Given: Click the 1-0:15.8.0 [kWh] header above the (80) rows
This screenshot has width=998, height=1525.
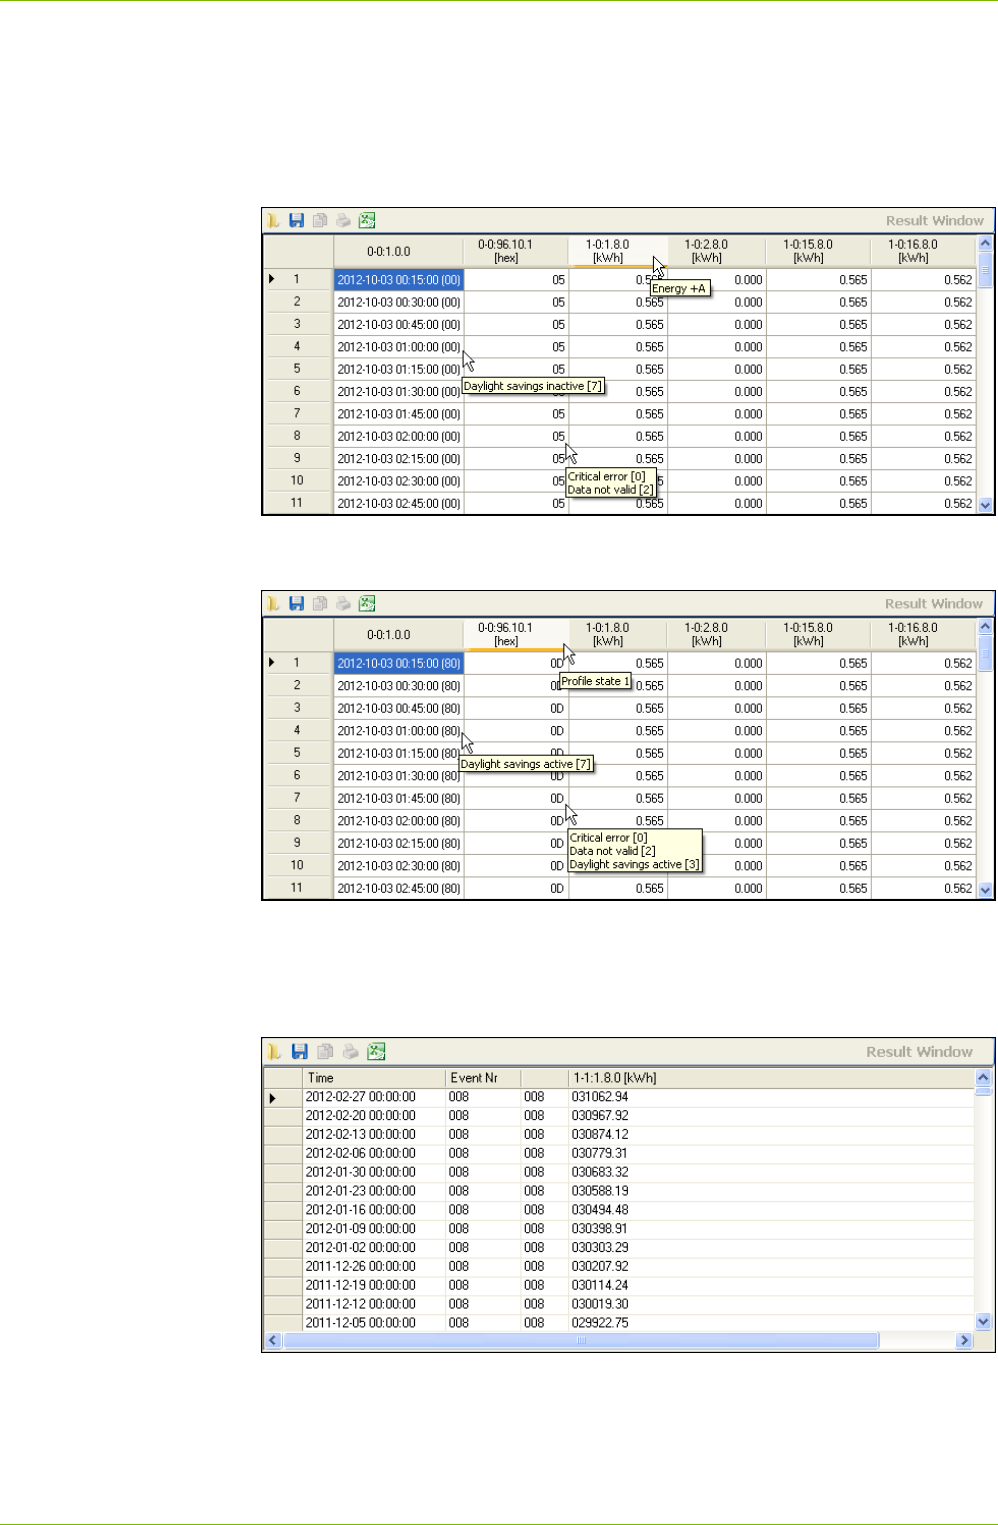Looking at the screenshot, I should (818, 635).
